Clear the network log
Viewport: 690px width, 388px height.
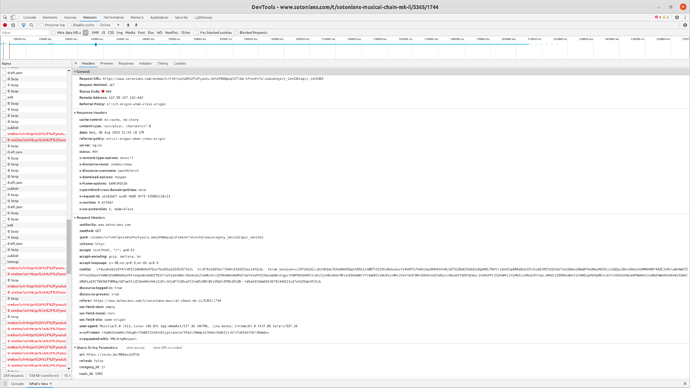(13, 25)
